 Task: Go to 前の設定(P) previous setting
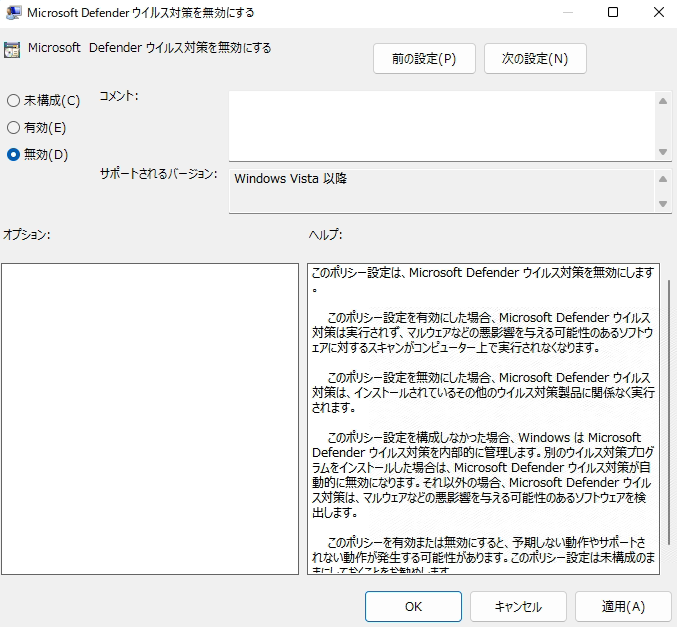(424, 59)
